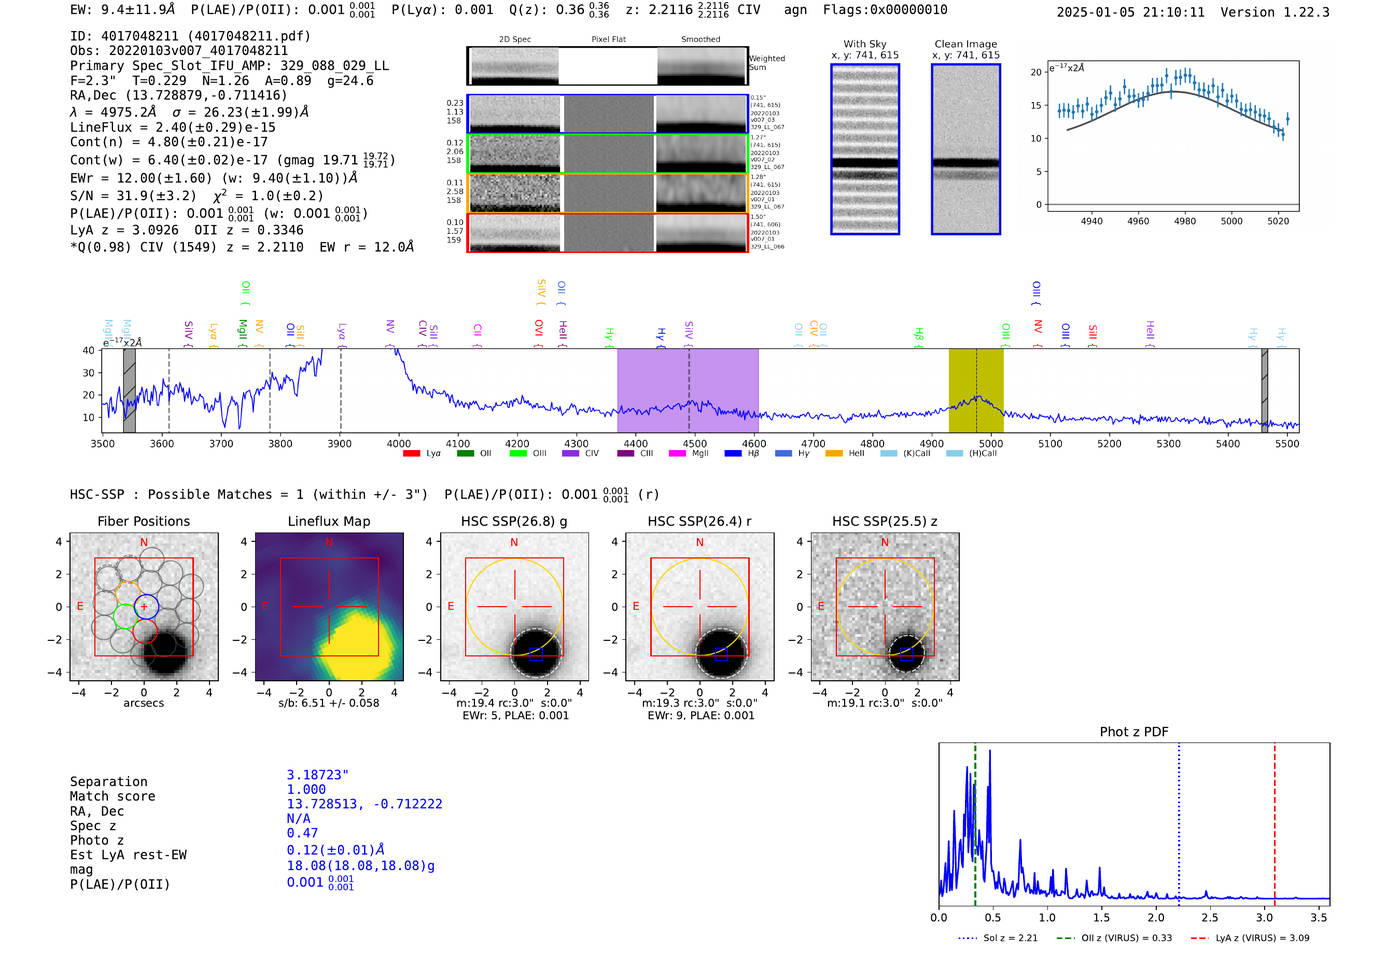1400x953 pixels.
Task: Select the separation value 3.18723"
Action: click(x=318, y=775)
